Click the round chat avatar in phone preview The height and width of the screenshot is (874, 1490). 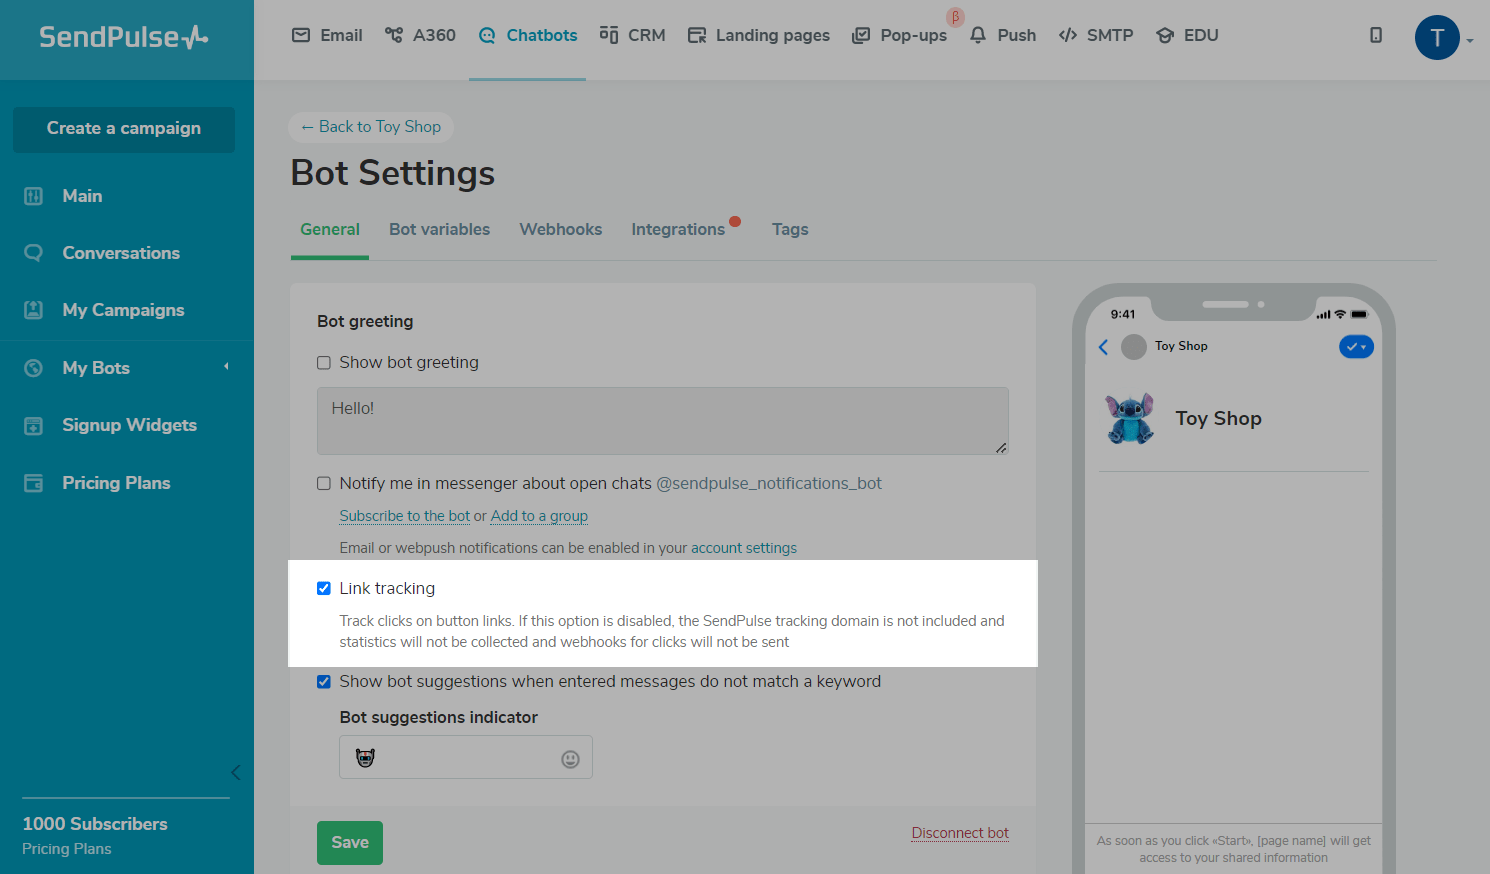pos(1134,347)
